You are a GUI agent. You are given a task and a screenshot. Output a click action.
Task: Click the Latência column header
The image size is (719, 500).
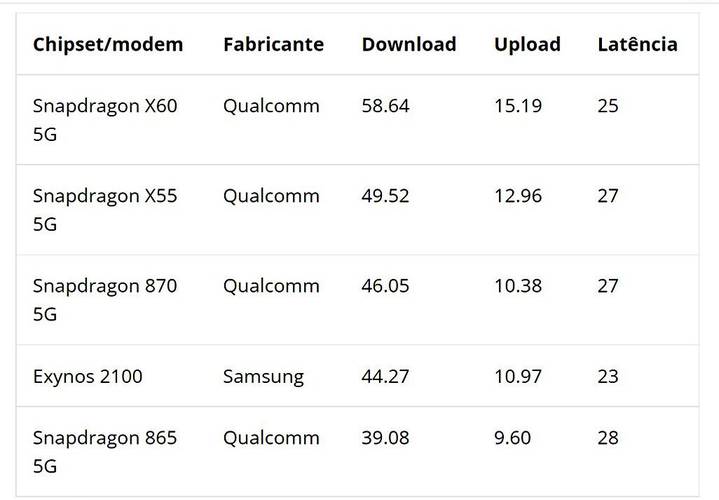pos(638,44)
